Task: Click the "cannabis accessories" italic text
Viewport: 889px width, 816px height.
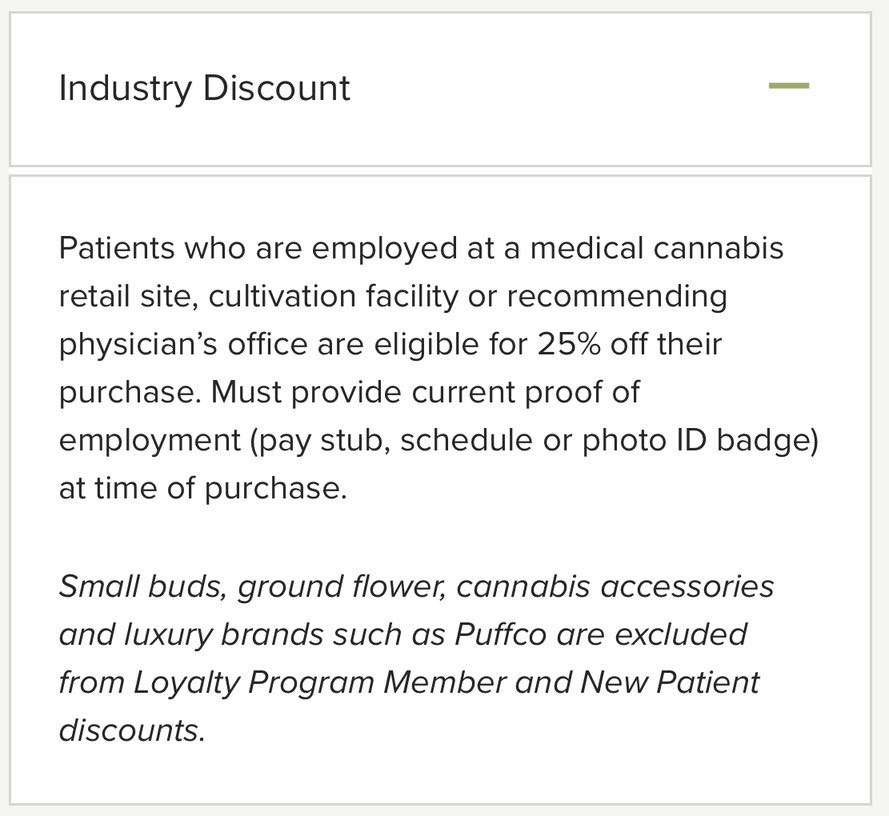Action: 615,586
